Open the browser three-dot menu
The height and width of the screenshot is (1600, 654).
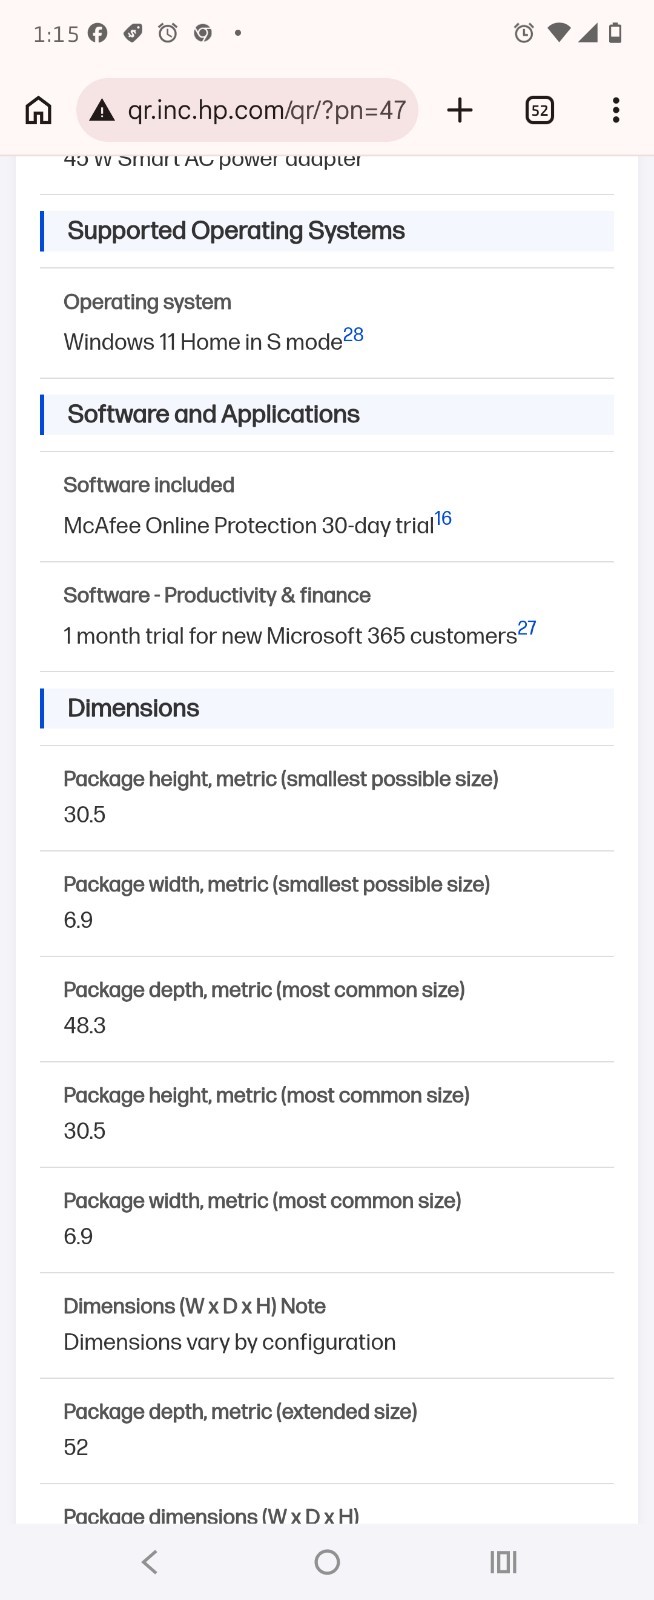(x=616, y=110)
